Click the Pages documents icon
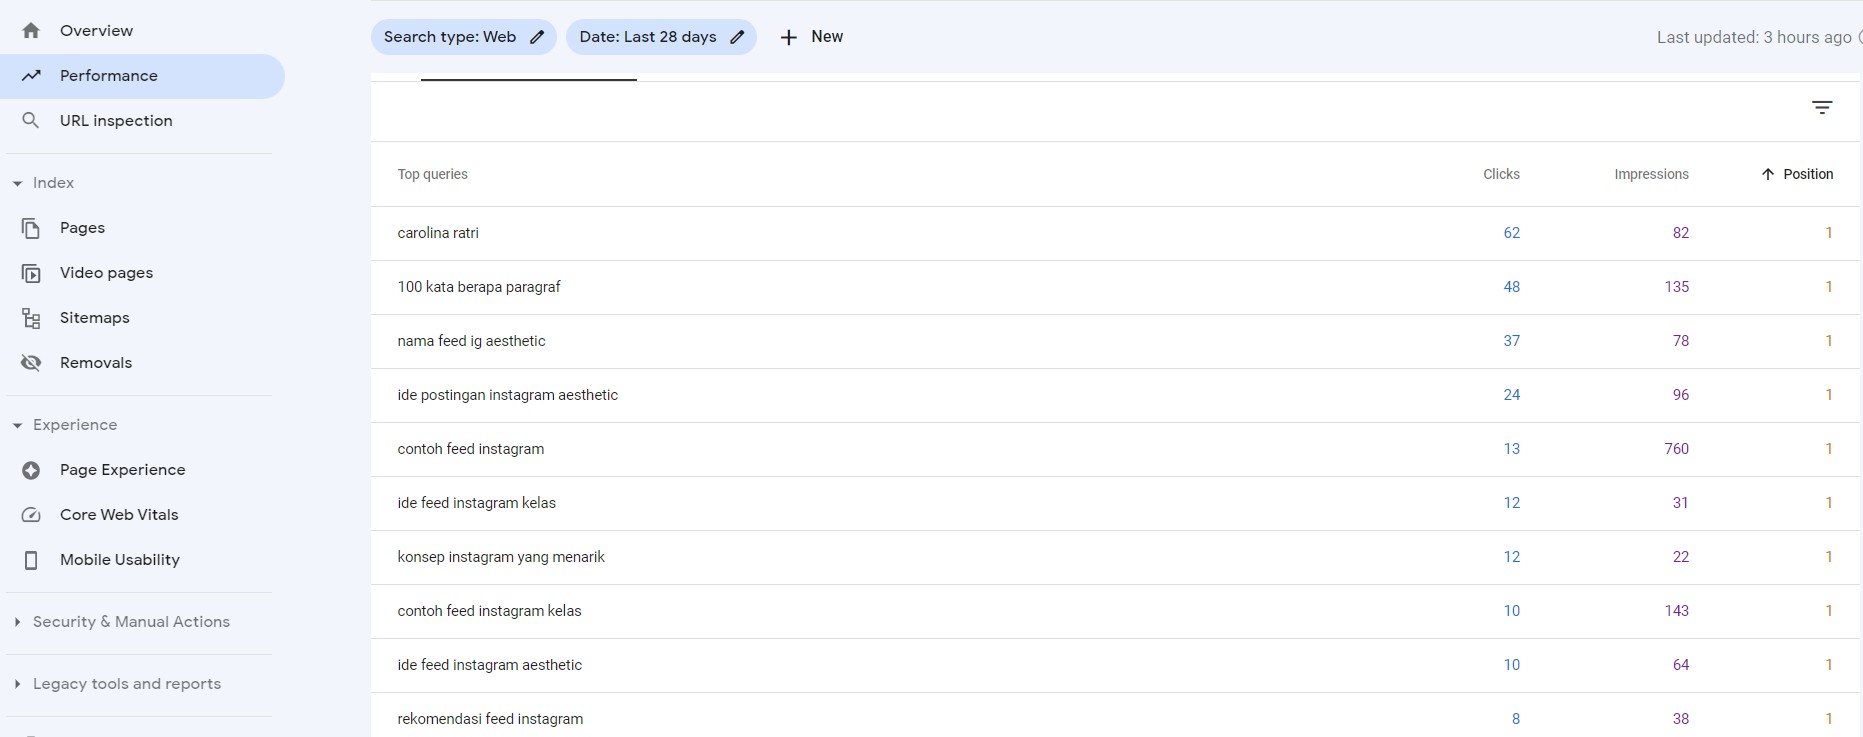The height and width of the screenshot is (737, 1863). [x=31, y=228]
